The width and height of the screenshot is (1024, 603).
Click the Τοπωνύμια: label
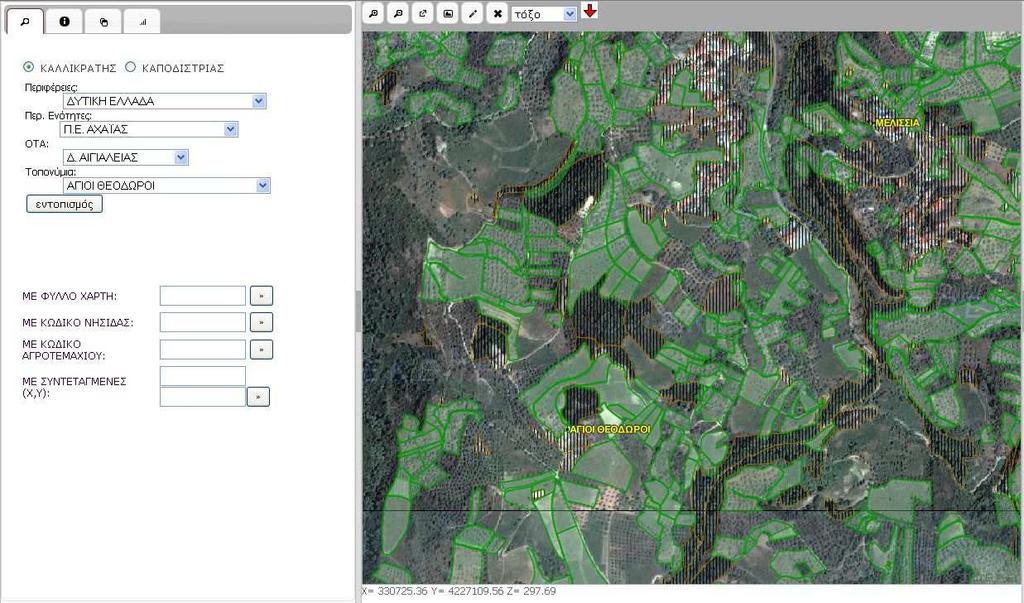[50, 172]
